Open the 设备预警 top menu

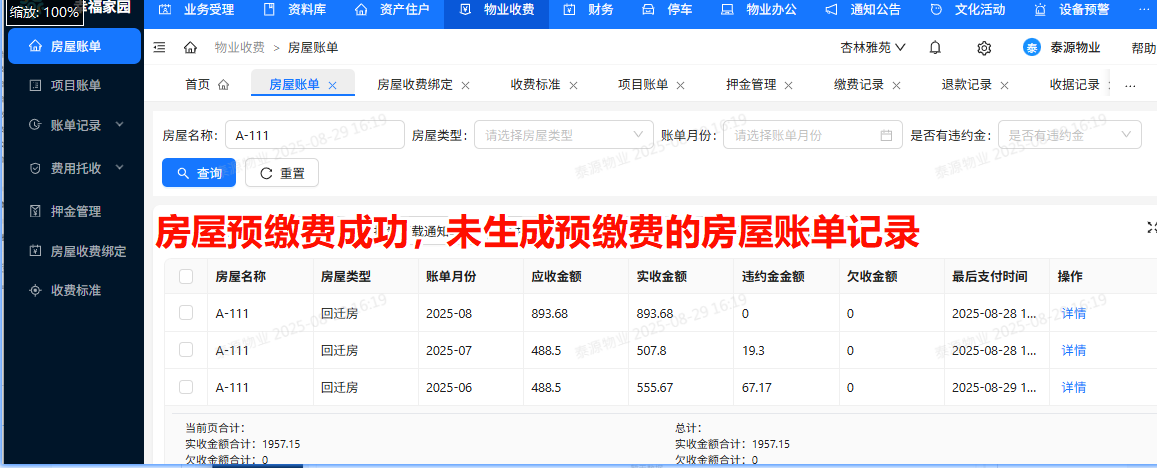click(x=1071, y=10)
